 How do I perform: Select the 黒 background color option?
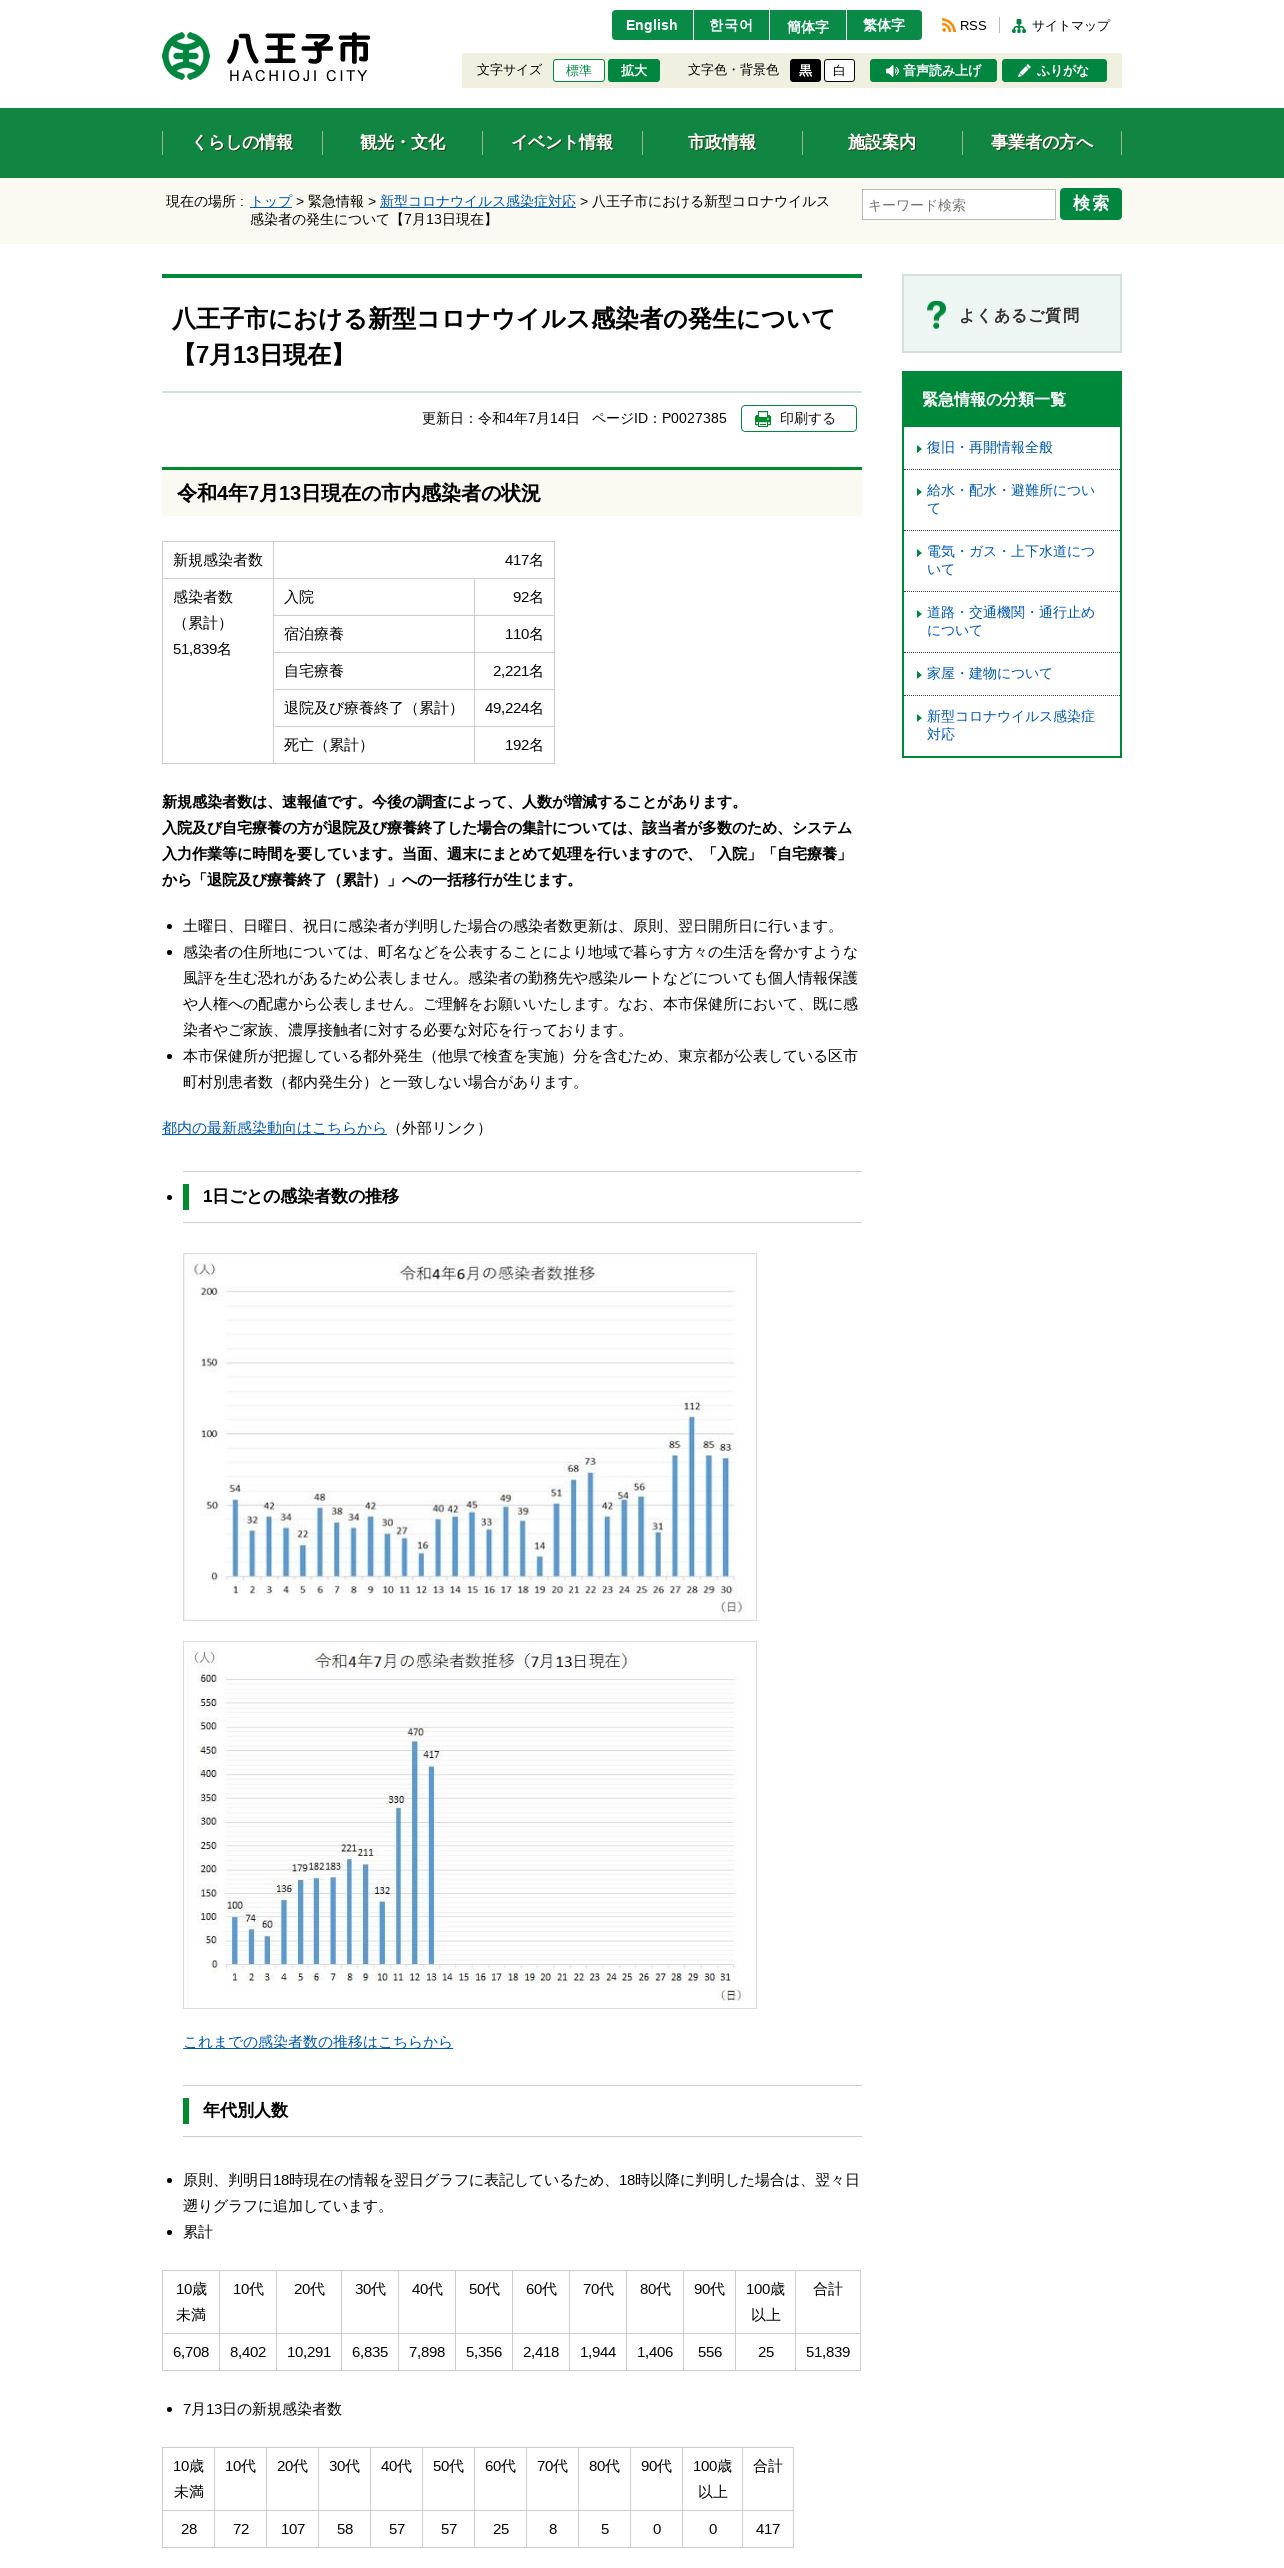[805, 71]
